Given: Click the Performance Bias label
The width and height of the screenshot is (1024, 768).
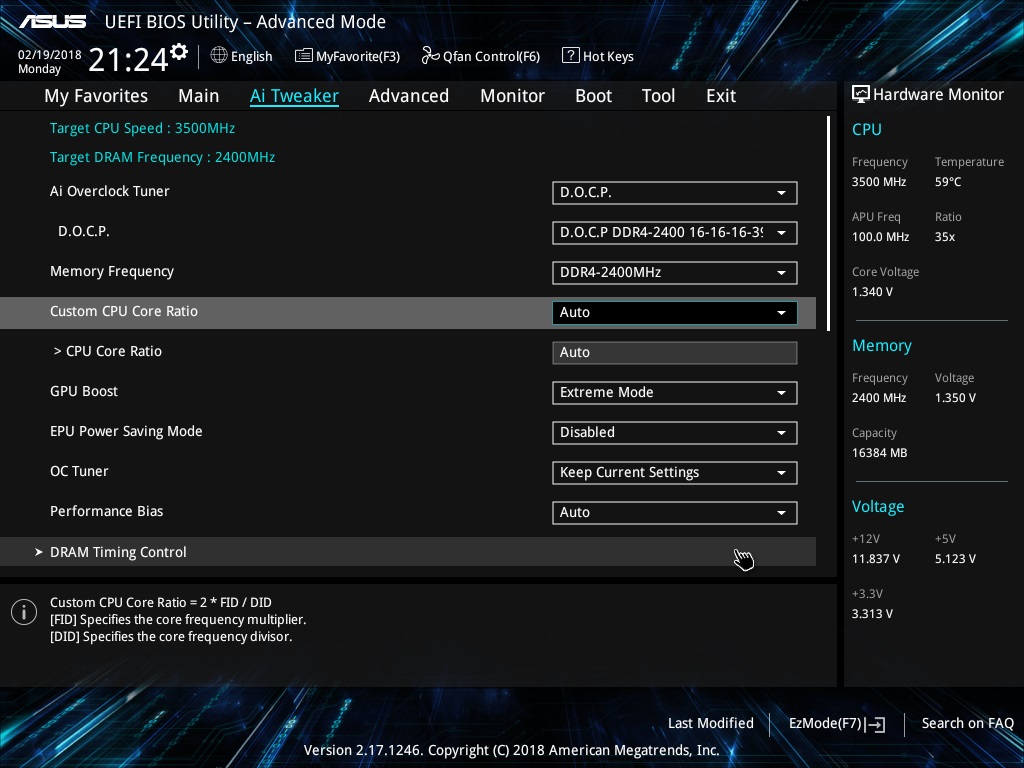Looking at the screenshot, I should pos(106,511).
